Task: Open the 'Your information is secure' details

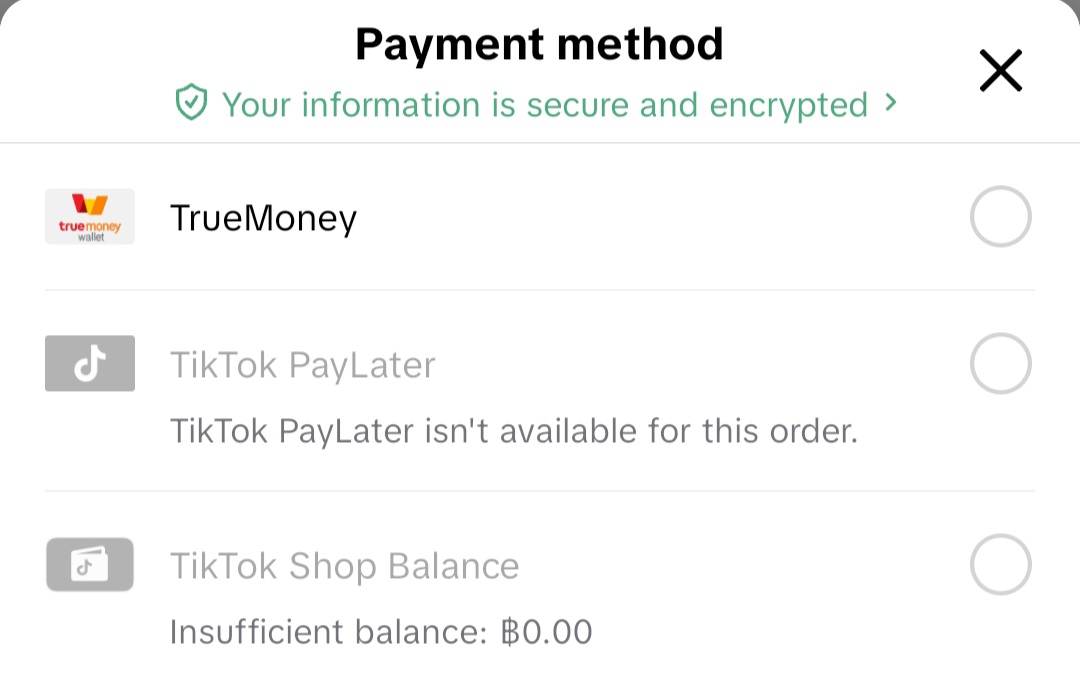Action: (544, 104)
